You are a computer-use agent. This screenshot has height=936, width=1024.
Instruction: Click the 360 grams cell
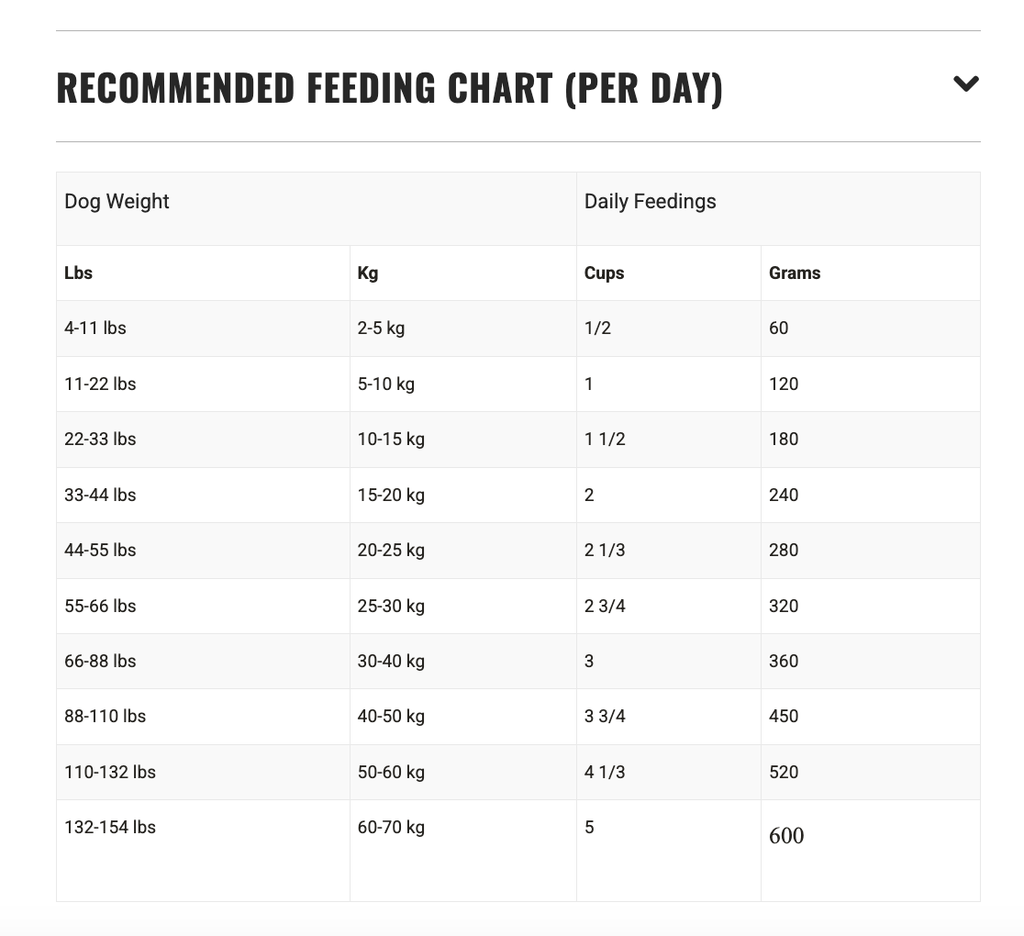(x=784, y=661)
